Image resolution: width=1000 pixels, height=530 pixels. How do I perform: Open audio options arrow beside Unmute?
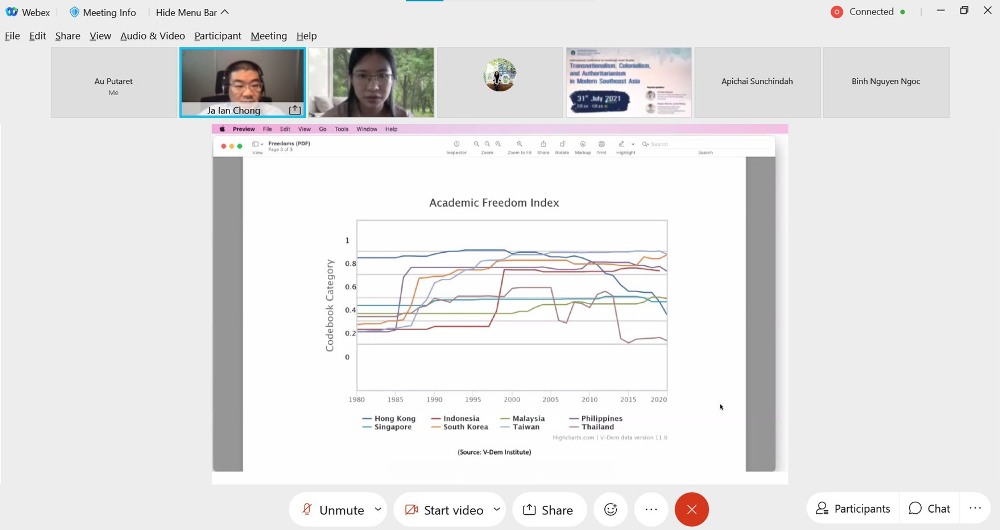[x=378, y=509]
